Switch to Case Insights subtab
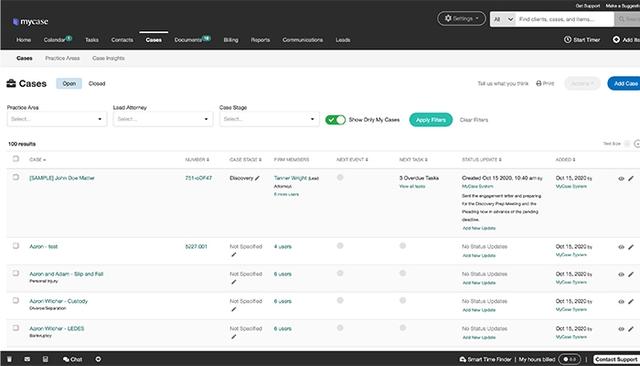This screenshot has width=640, height=366. [x=108, y=58]
